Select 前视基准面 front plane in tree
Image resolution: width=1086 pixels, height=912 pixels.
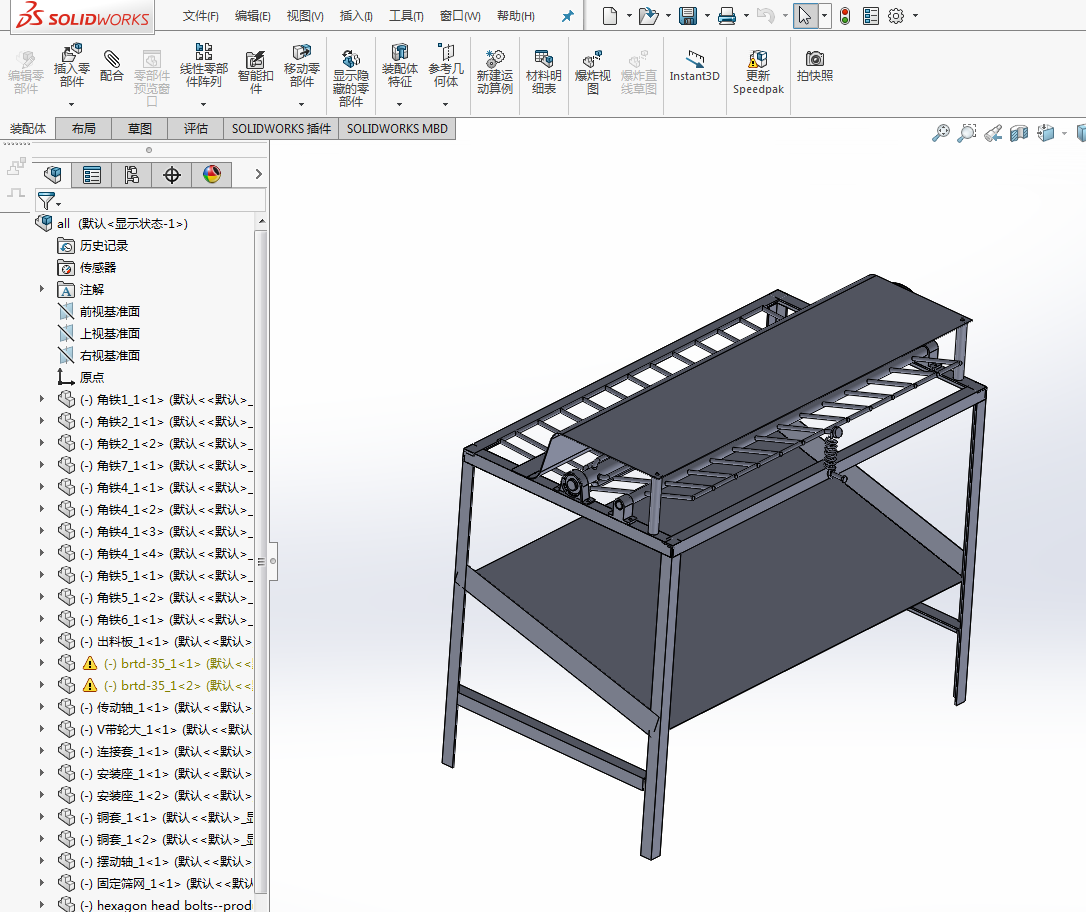click(x=109, y=312)
